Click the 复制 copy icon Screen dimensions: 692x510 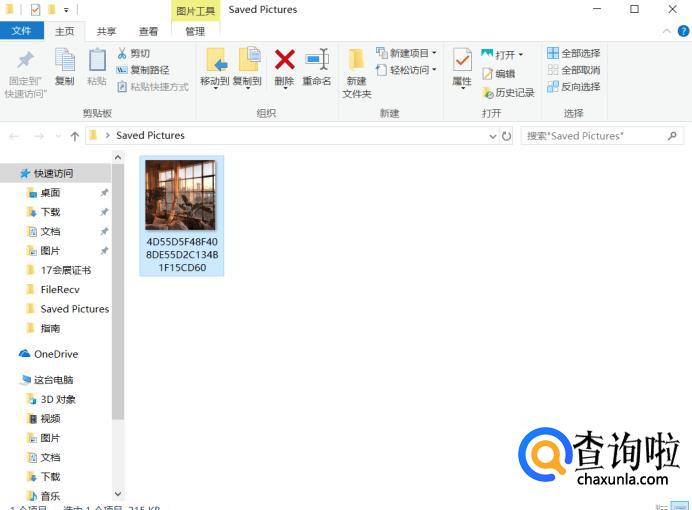coord(64,60)
